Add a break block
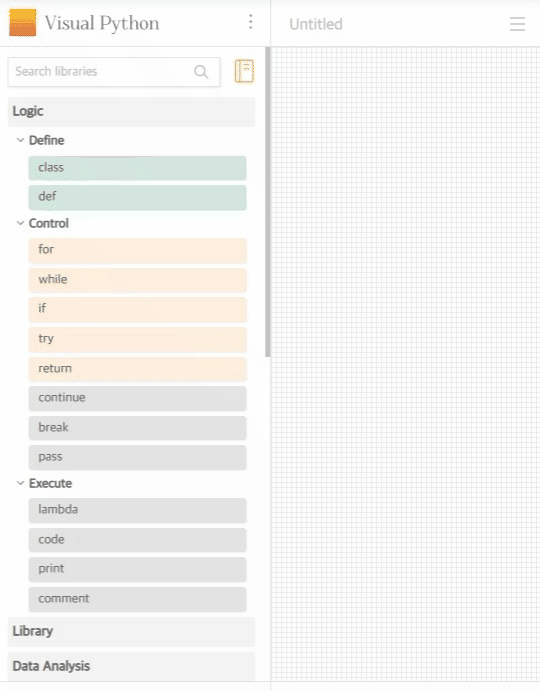The width and height of the screenshot is (540, 691). pos(138,428)
